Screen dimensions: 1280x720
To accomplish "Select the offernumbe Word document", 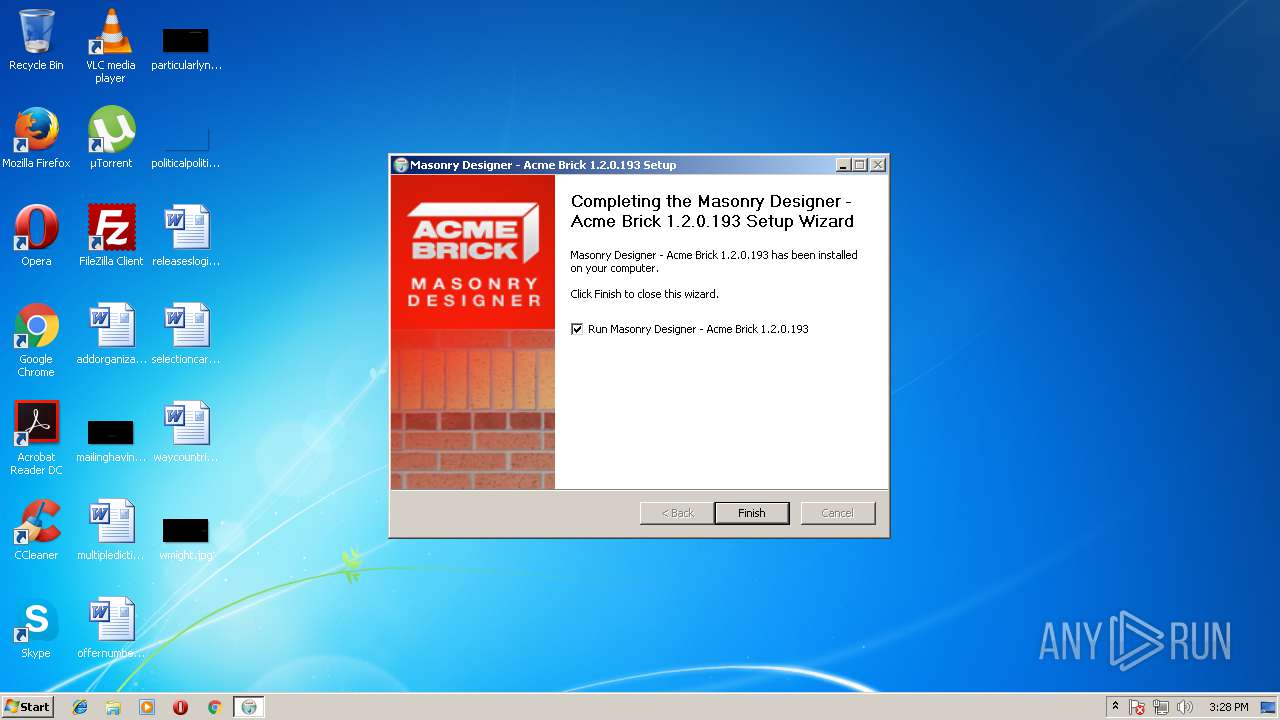I will [111, 629].
